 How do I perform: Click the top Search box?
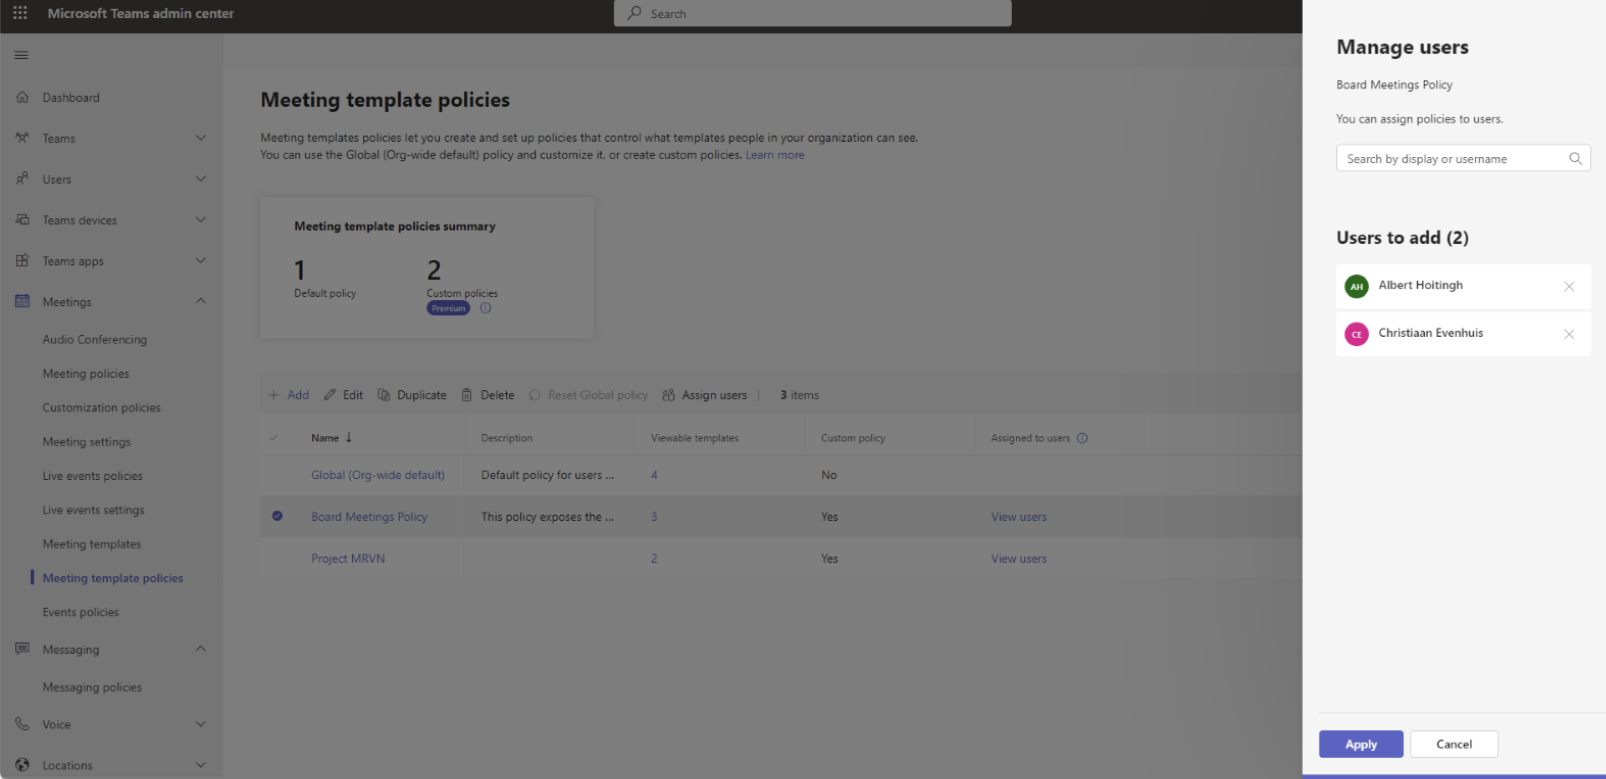pyautogui.click(x=813, y=13)
